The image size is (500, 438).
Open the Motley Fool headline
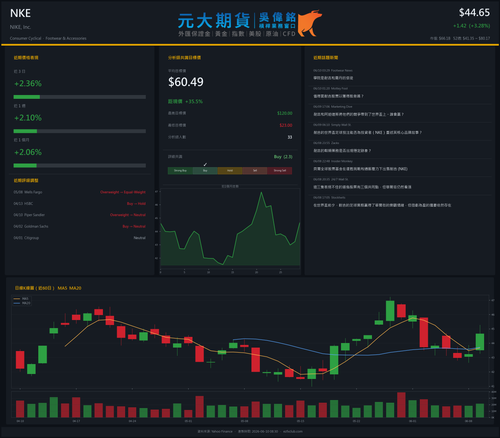pos(338,96)
